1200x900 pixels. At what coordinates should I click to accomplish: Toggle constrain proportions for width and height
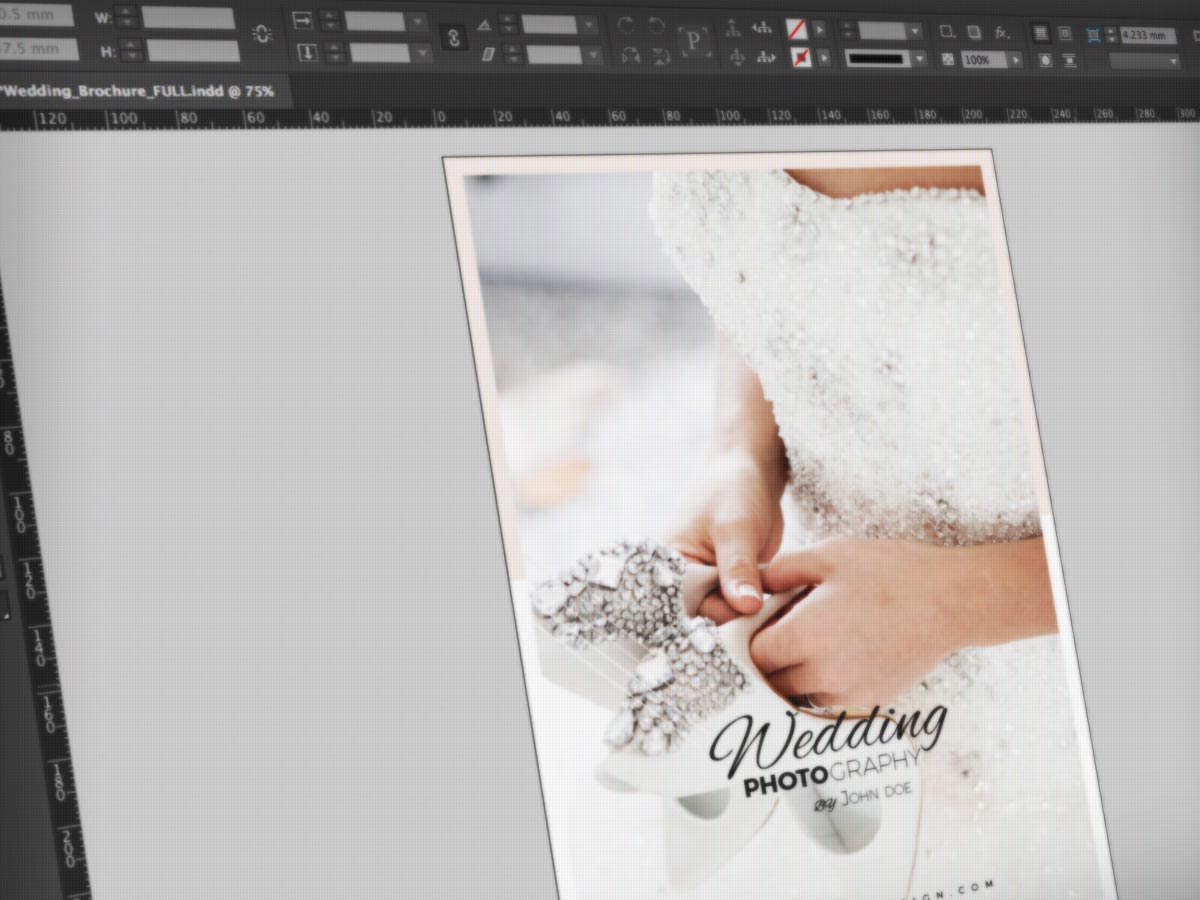click(x=262, y=34)
